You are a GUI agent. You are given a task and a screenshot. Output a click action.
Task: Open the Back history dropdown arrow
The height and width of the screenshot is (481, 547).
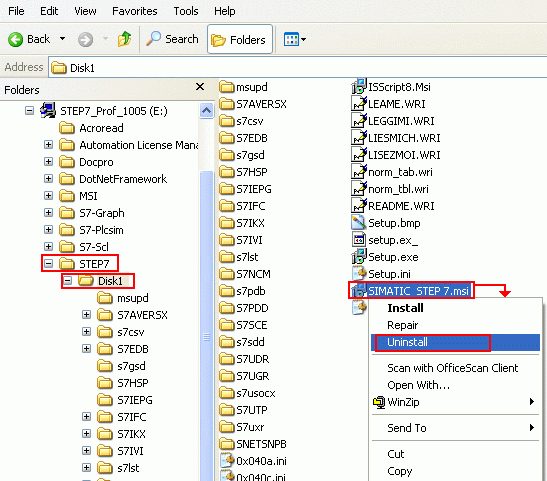(62, 39)
